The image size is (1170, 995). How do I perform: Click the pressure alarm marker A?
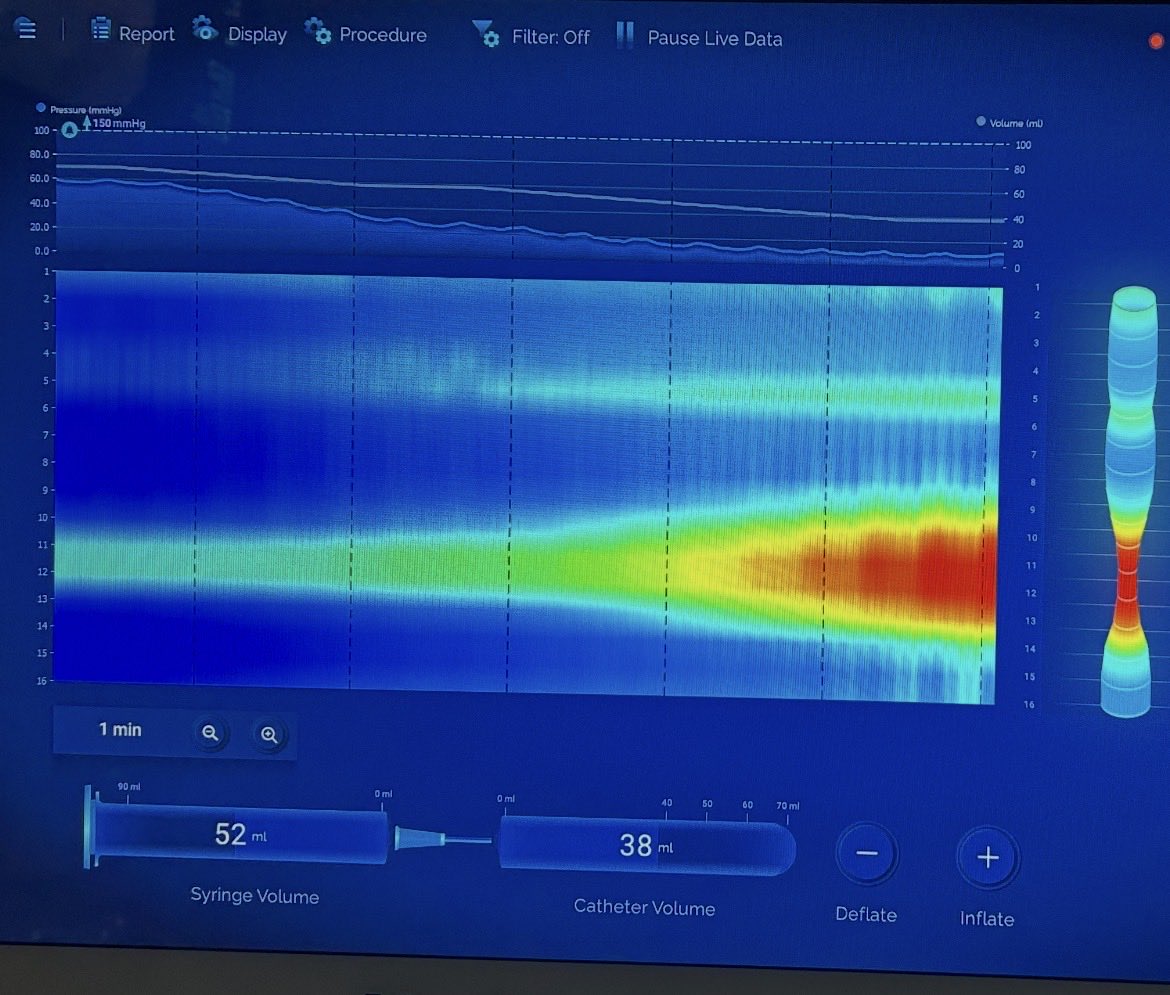coord(69,130)
